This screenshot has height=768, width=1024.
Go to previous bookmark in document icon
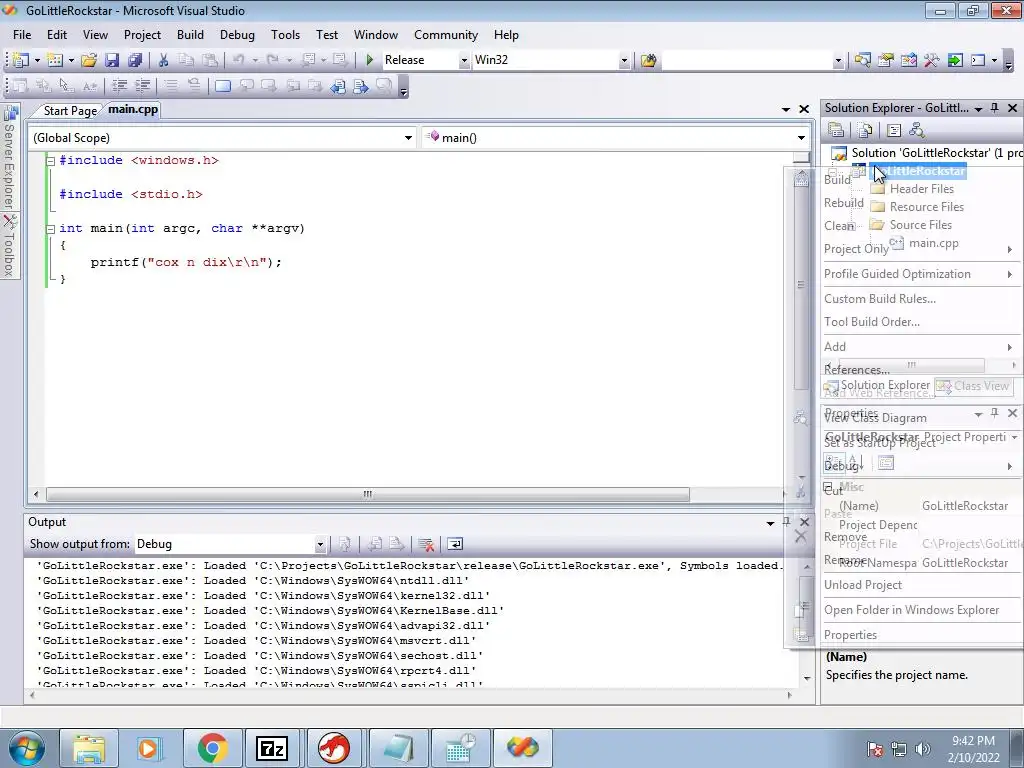coord(338,86)
